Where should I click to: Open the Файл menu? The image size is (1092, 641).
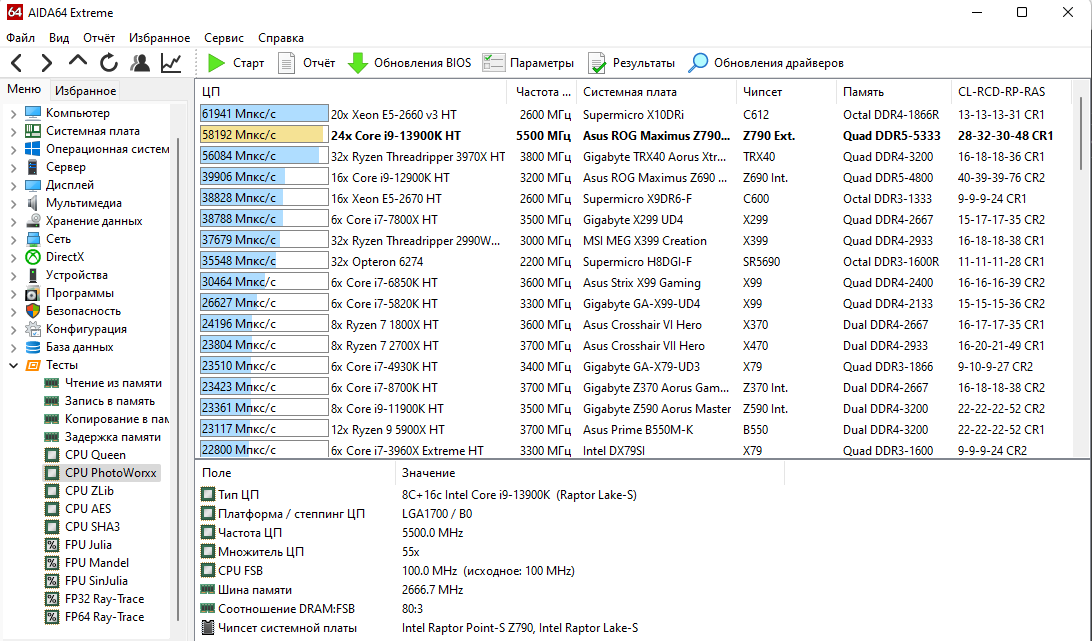pyautogui.click(x=20, y=38)
